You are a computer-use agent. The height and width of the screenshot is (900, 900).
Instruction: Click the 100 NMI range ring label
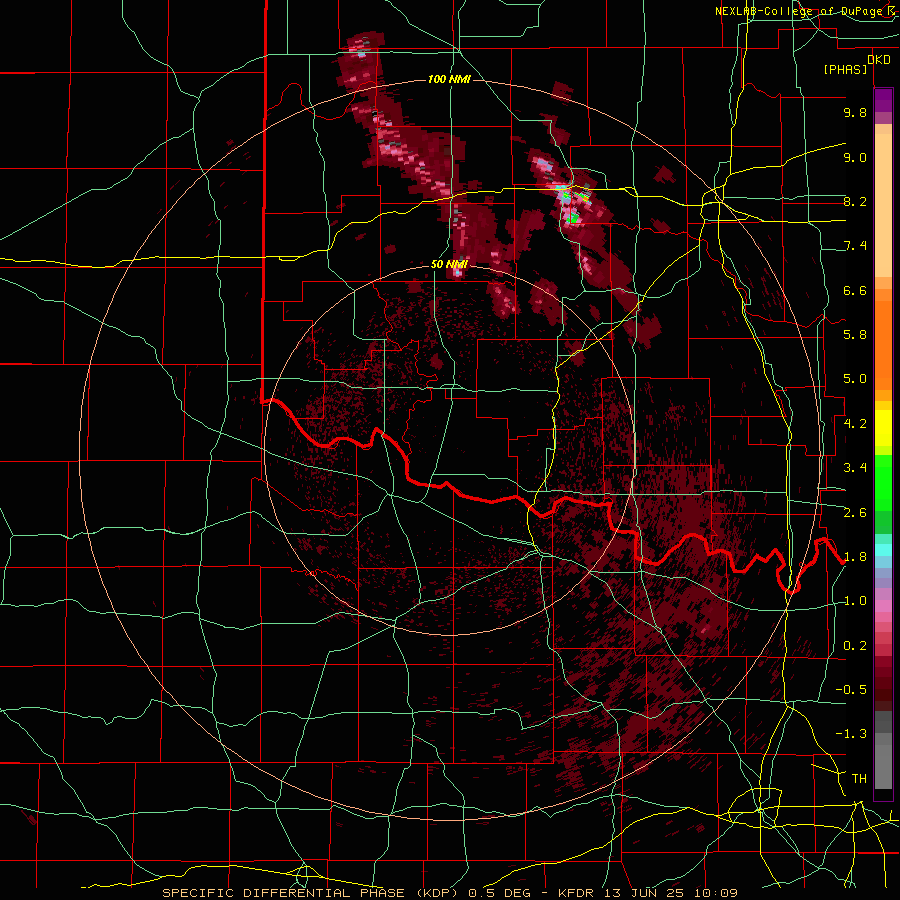coord(449,79)
